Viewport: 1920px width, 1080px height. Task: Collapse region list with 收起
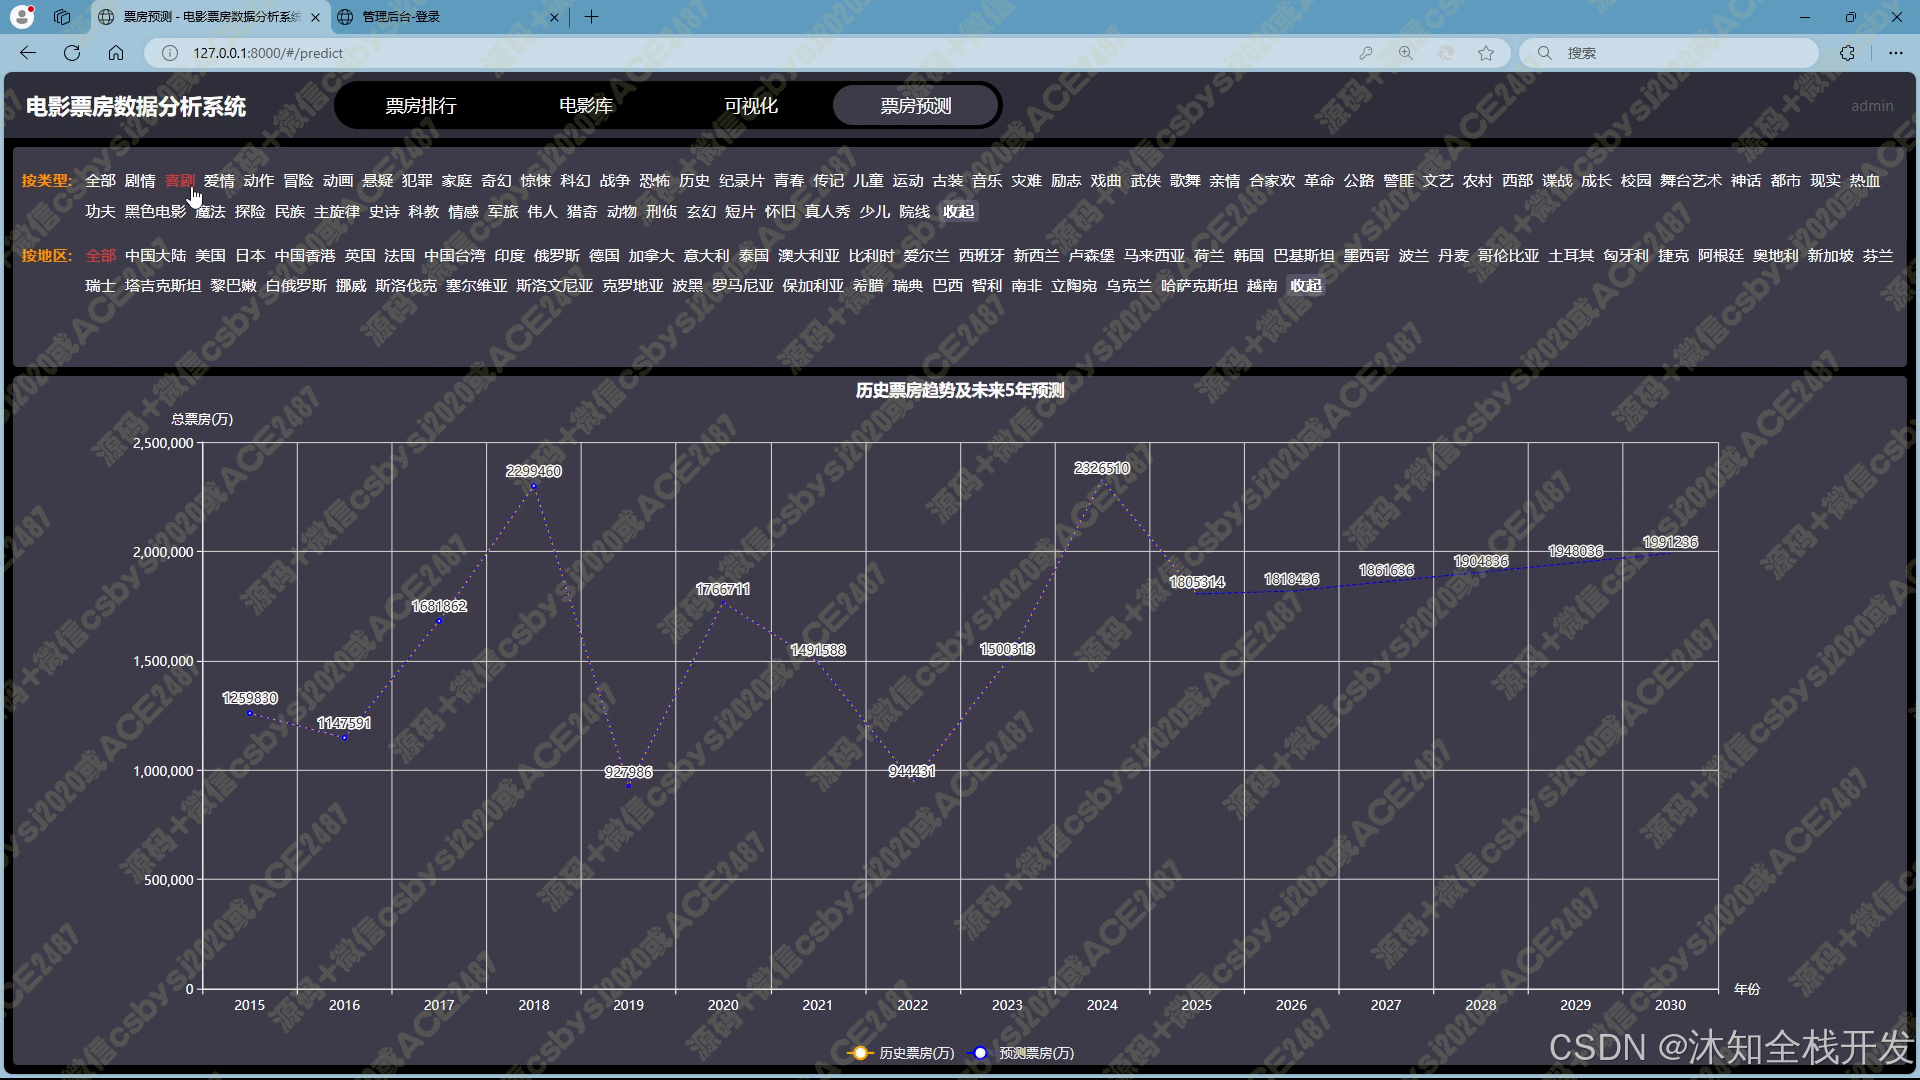(1305, 286)
